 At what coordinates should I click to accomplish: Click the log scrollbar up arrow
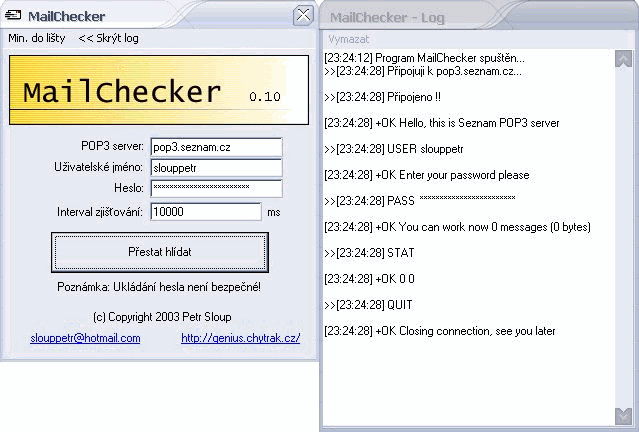pyautogui.click(x=623, y=59)
